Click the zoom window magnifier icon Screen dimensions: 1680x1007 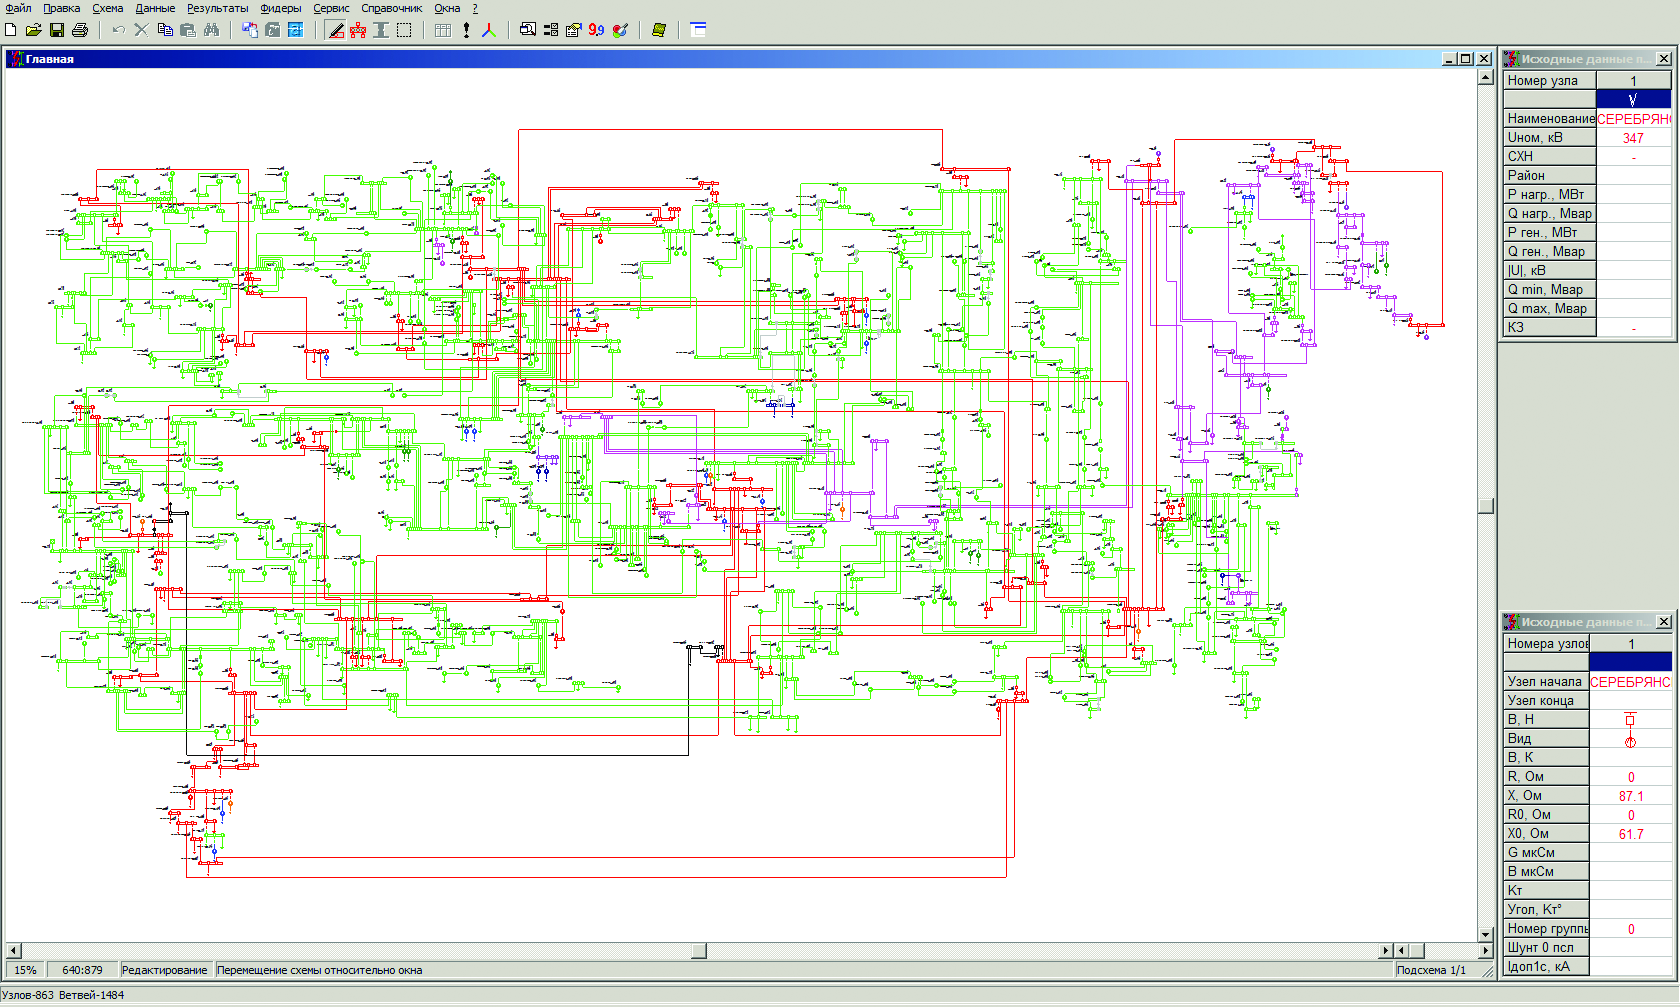[528, 30]
